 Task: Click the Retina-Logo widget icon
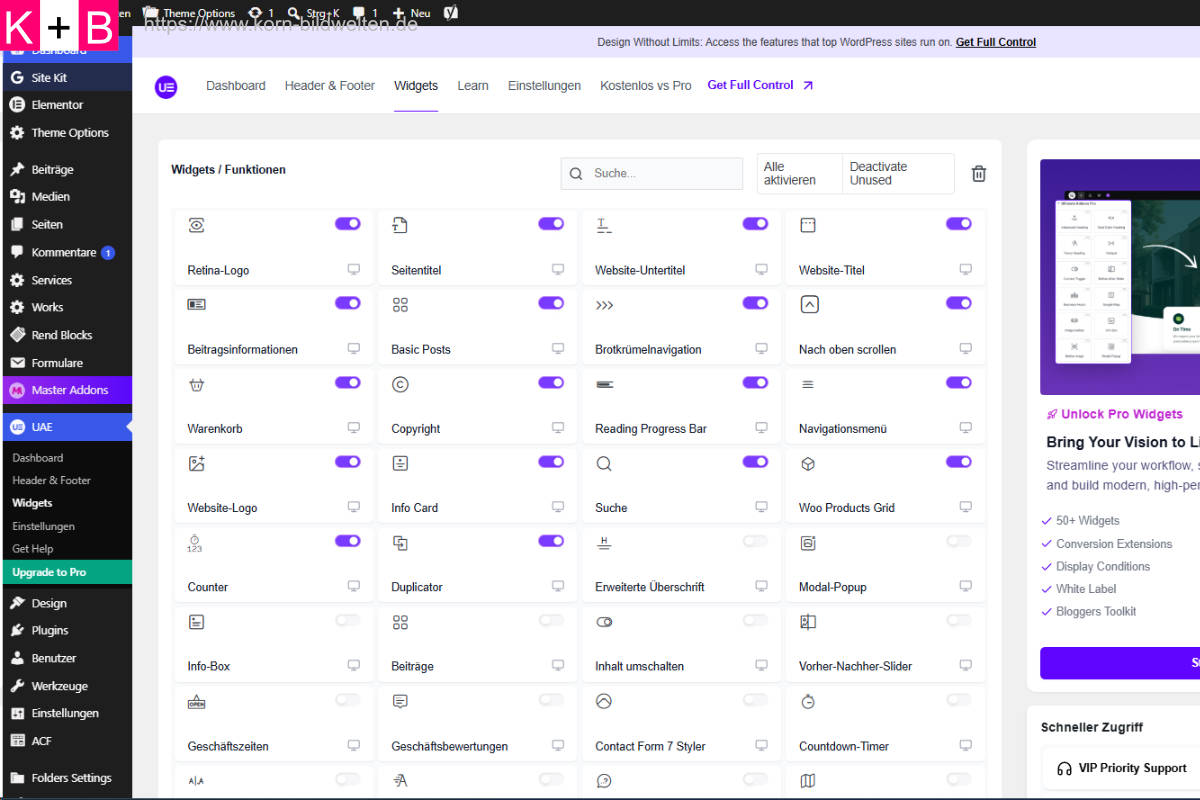tap(196, 225)
